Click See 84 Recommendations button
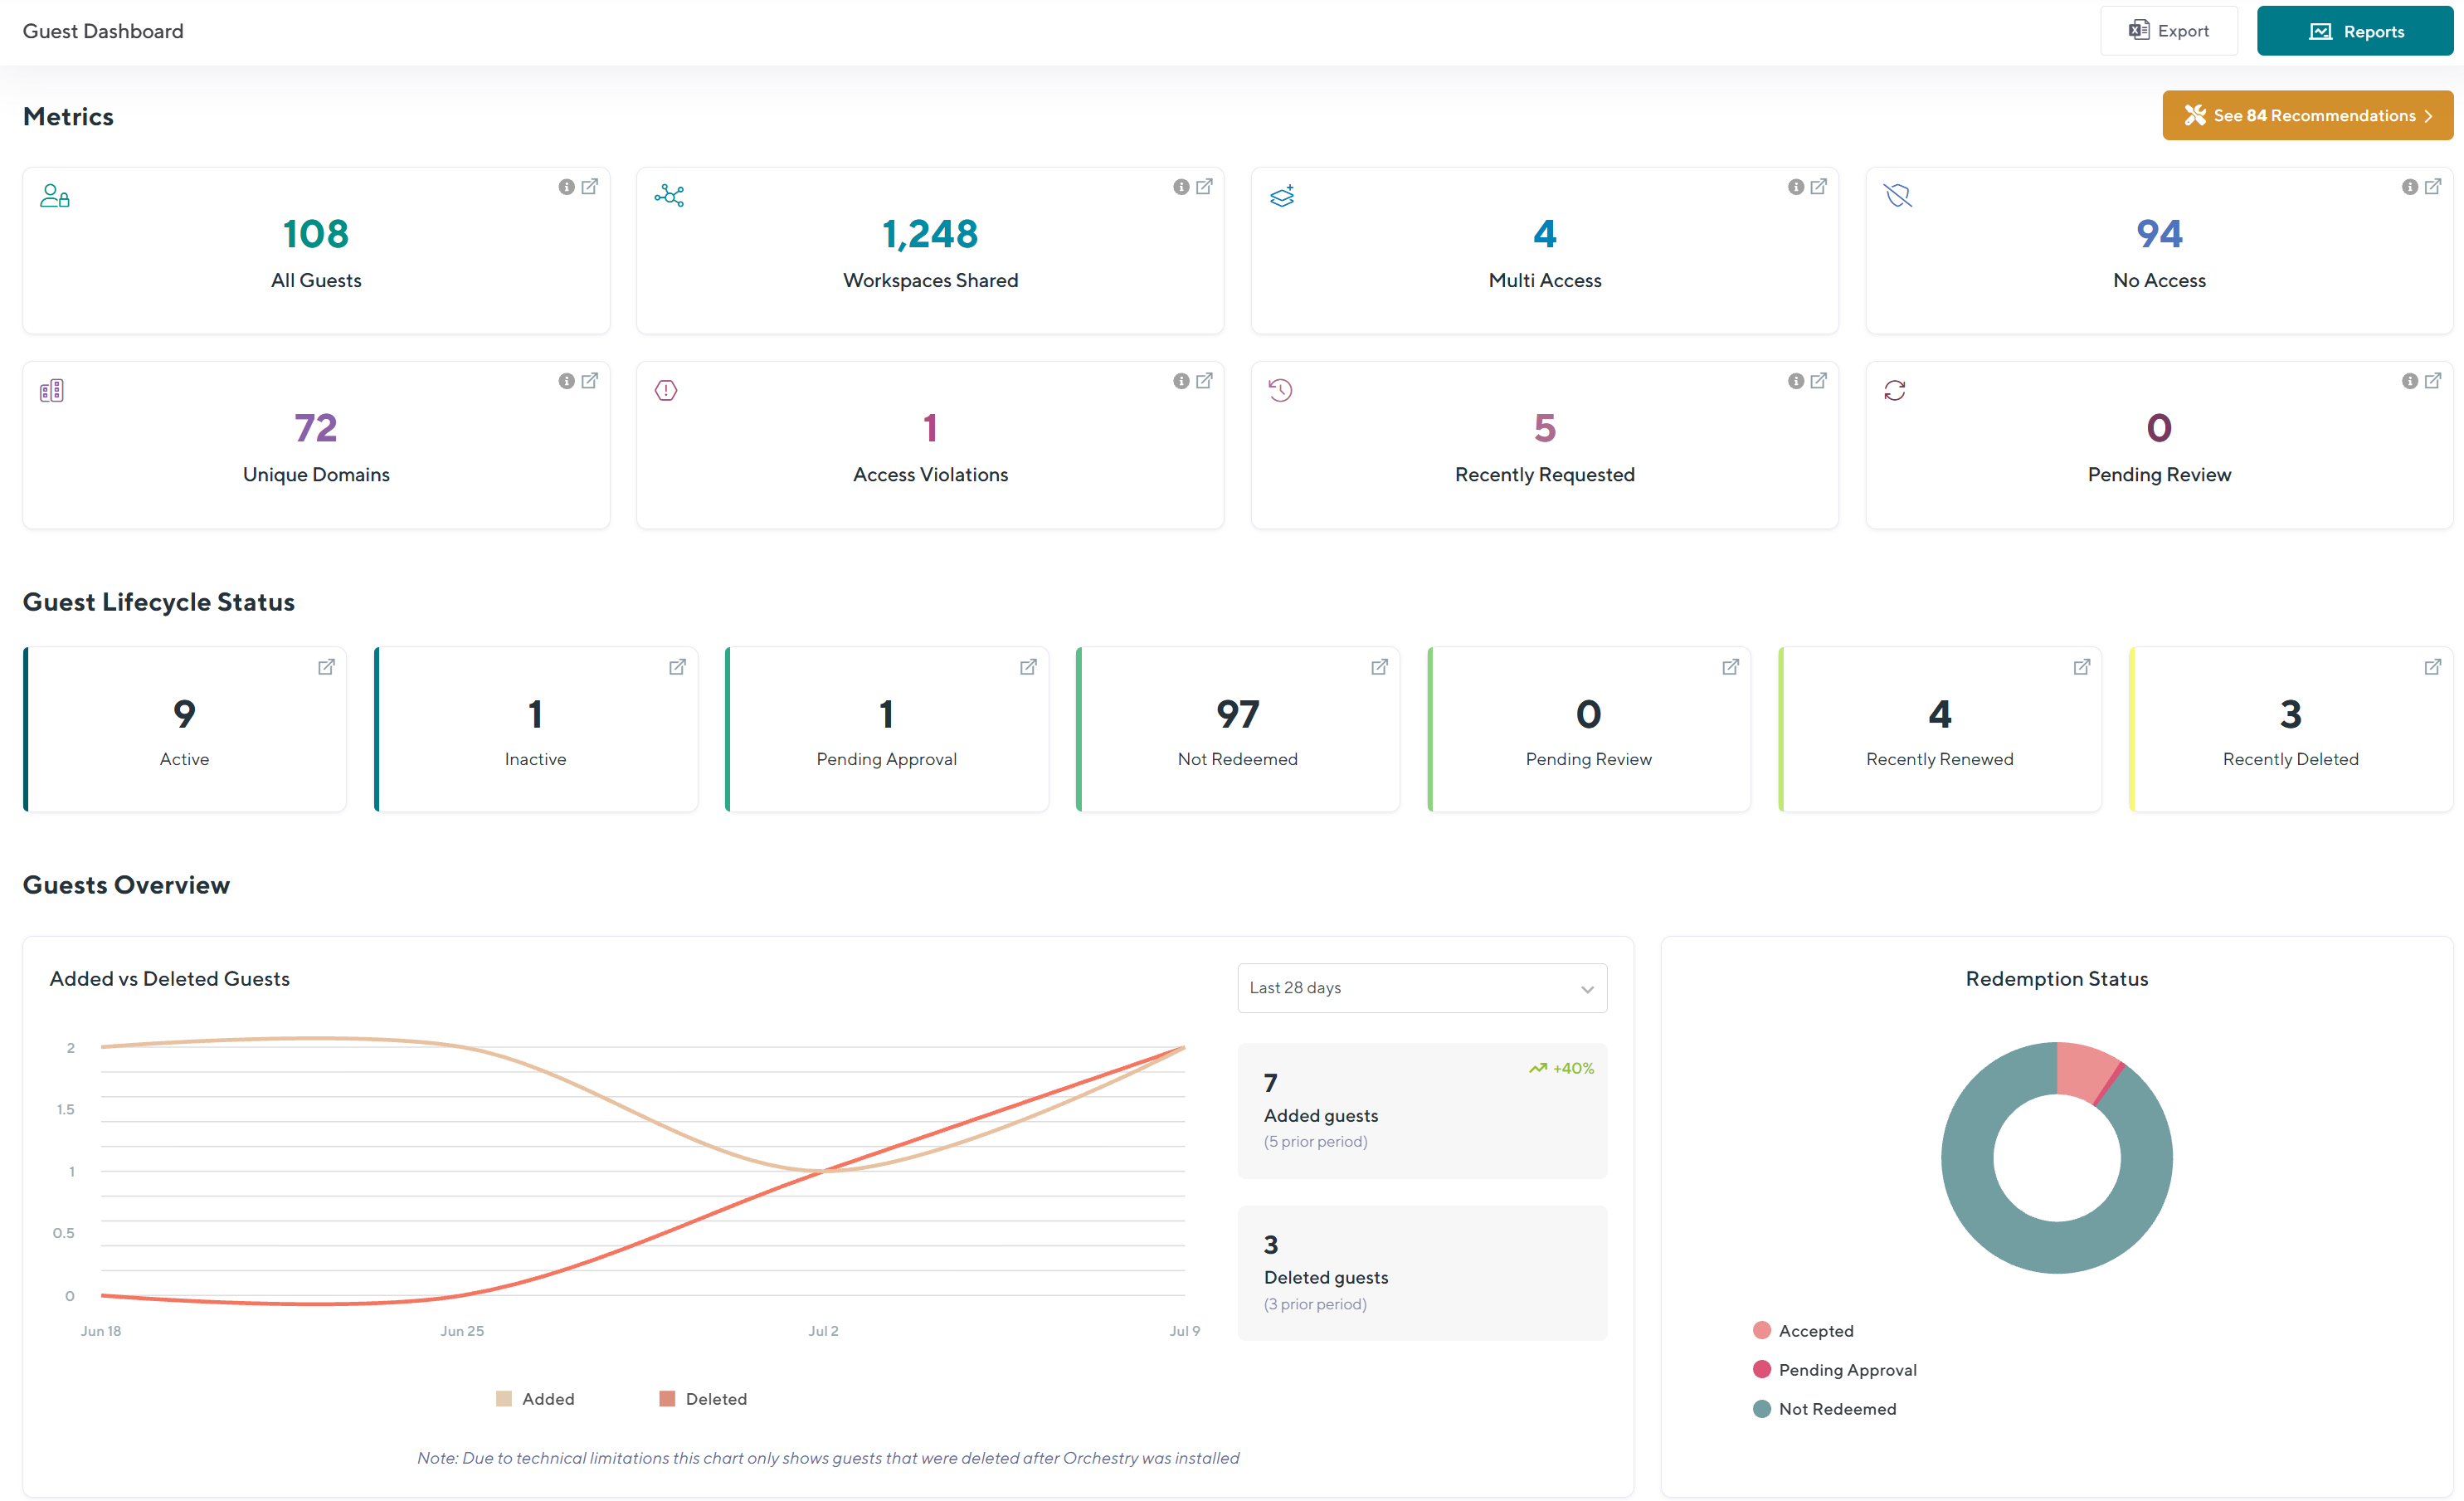2464x1501 pixels. pos(2308,116)
